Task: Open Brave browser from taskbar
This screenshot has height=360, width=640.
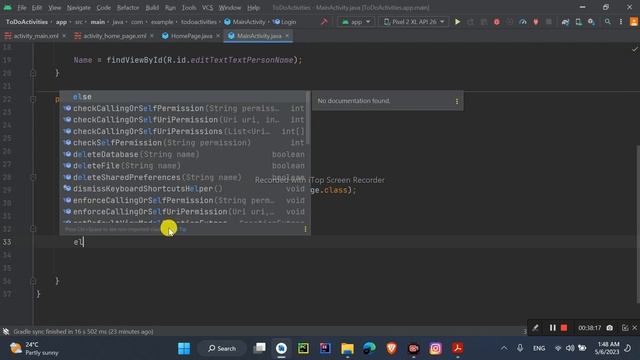Action: coord(391,348)
